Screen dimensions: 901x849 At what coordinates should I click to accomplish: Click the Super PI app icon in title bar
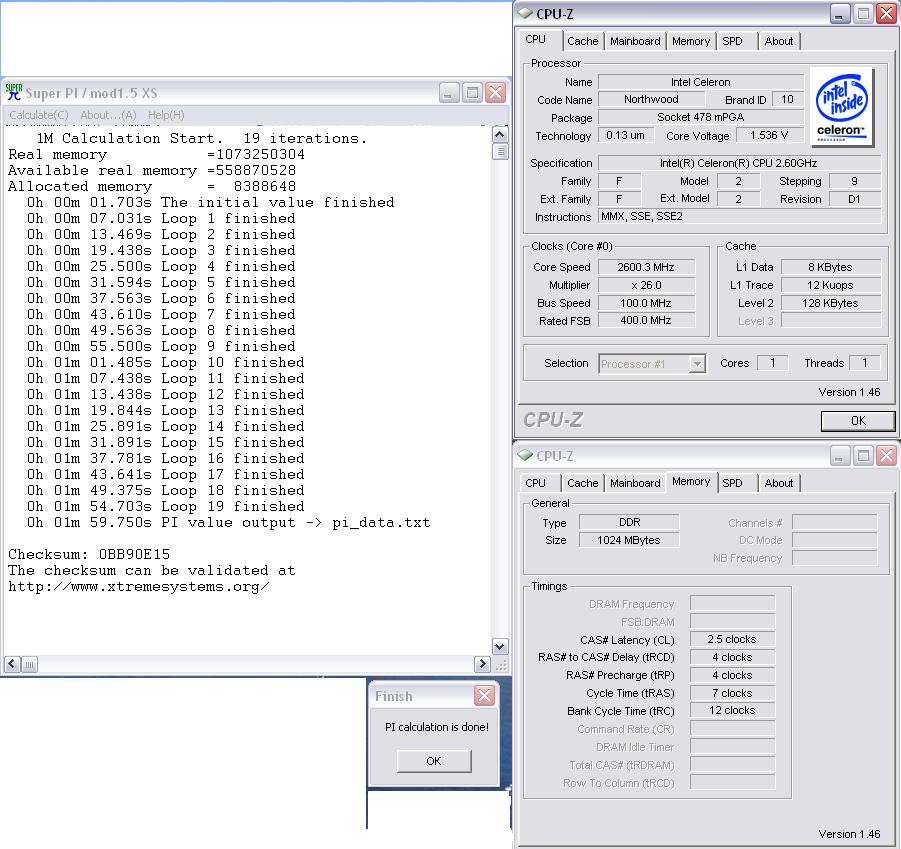14,92
